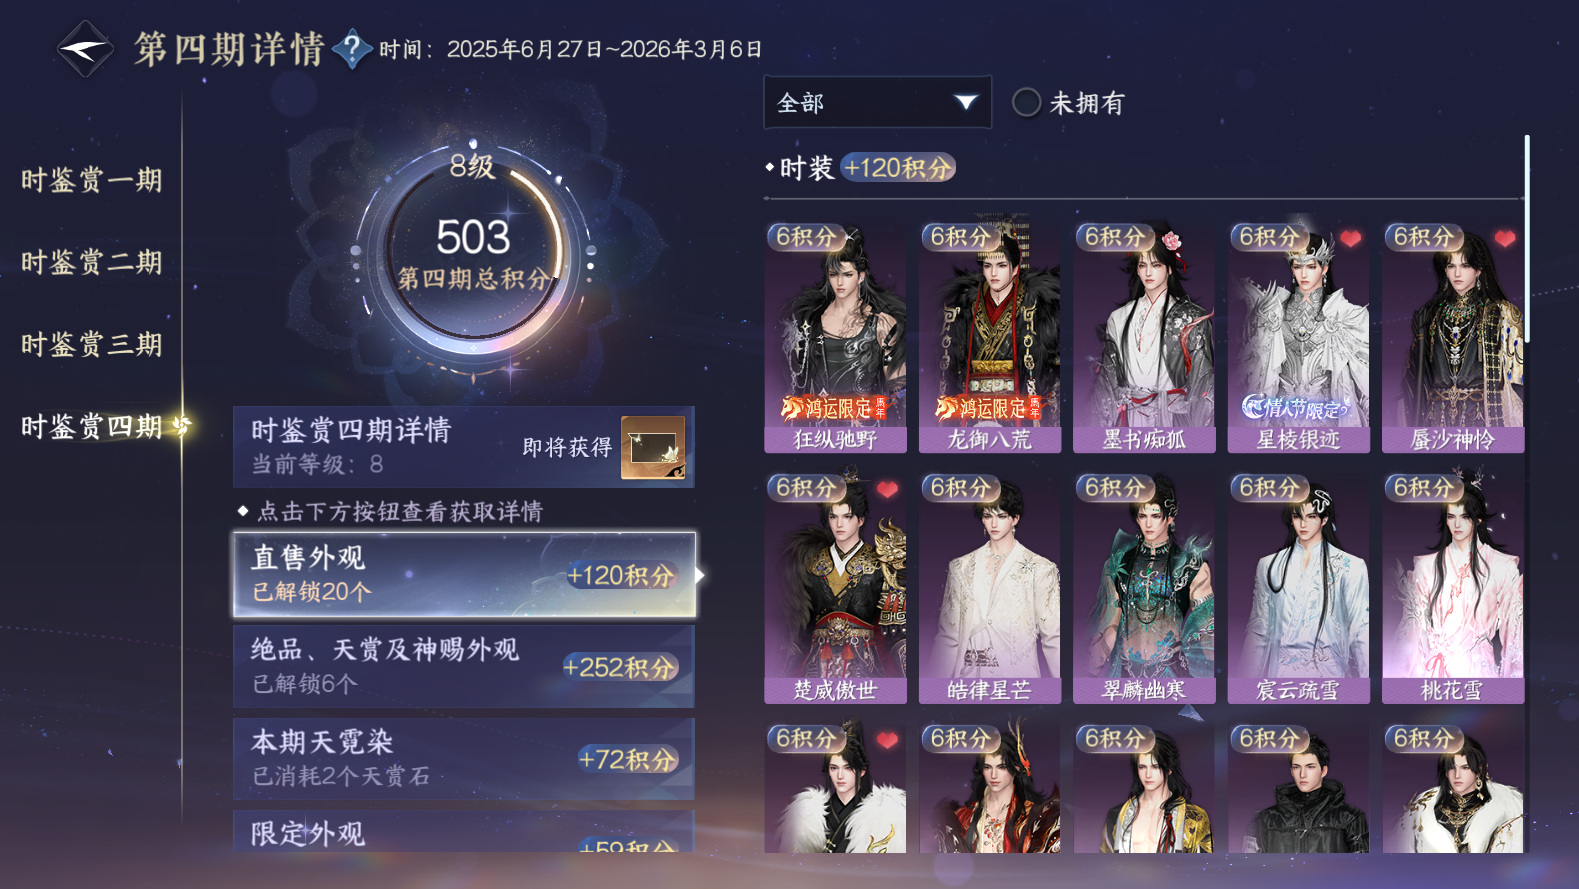Viewport: 1579px width, 889px height.
Task: Click the 鸿运限定 badge on 狂纵驰野
Action: click(x=833, y=408)
